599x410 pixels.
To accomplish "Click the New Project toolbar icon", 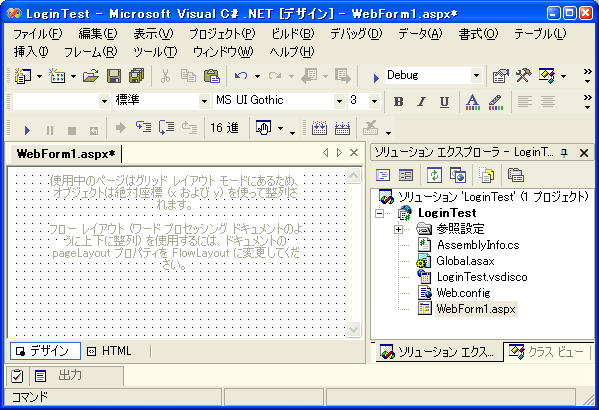I will 23,76.
